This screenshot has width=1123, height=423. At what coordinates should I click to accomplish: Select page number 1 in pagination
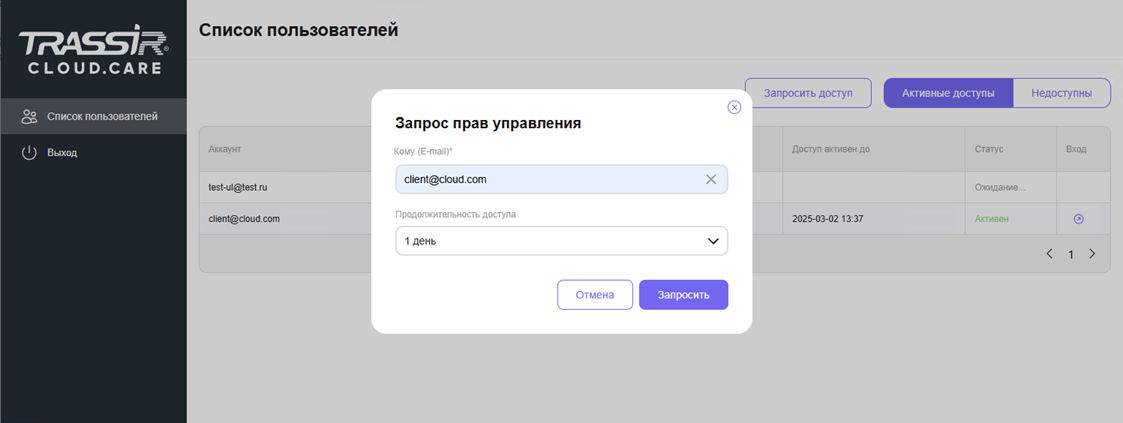click(x=1070, y=254)
